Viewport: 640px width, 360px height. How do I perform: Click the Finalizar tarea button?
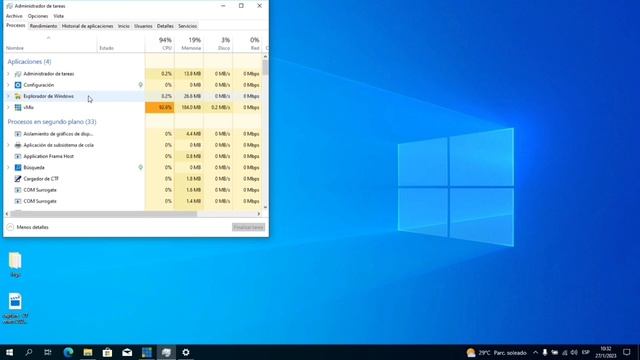pos(248,227)
